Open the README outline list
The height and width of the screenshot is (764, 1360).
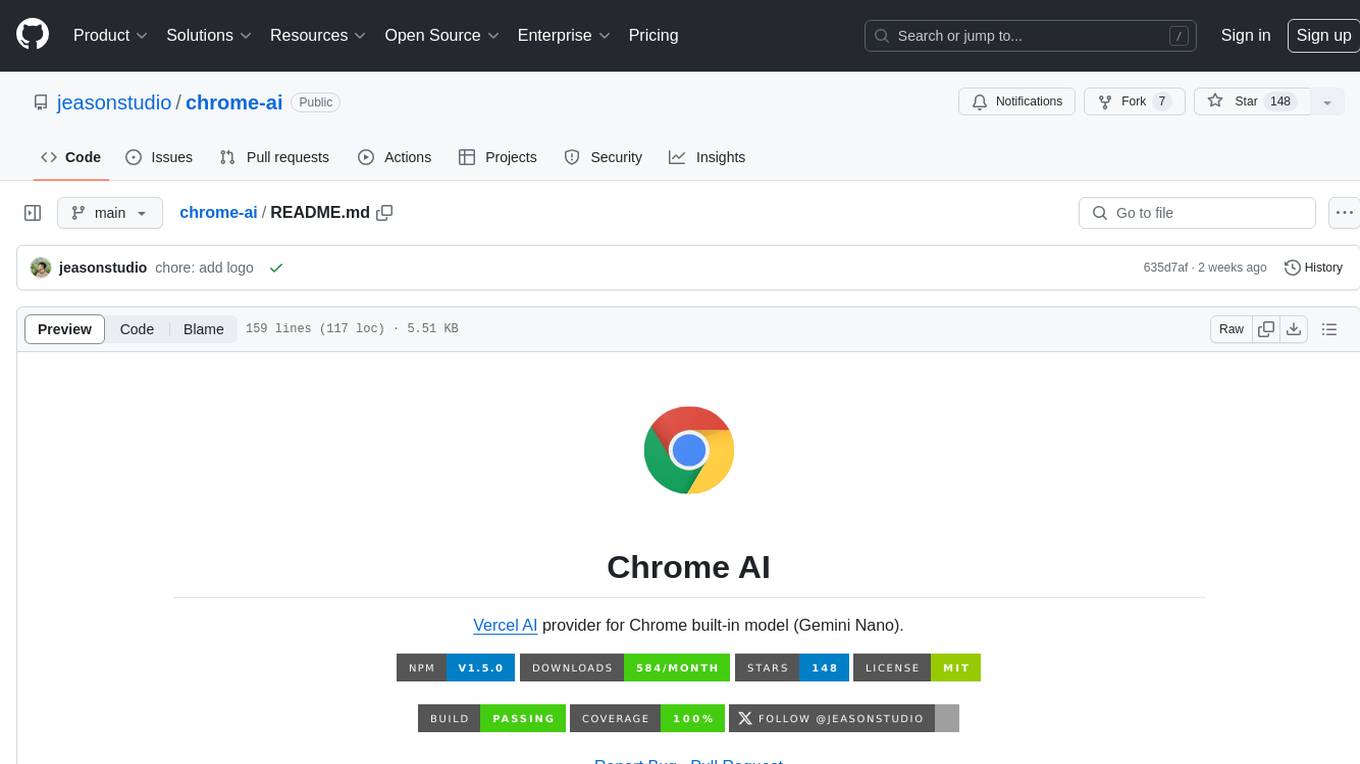point(1329,329)
